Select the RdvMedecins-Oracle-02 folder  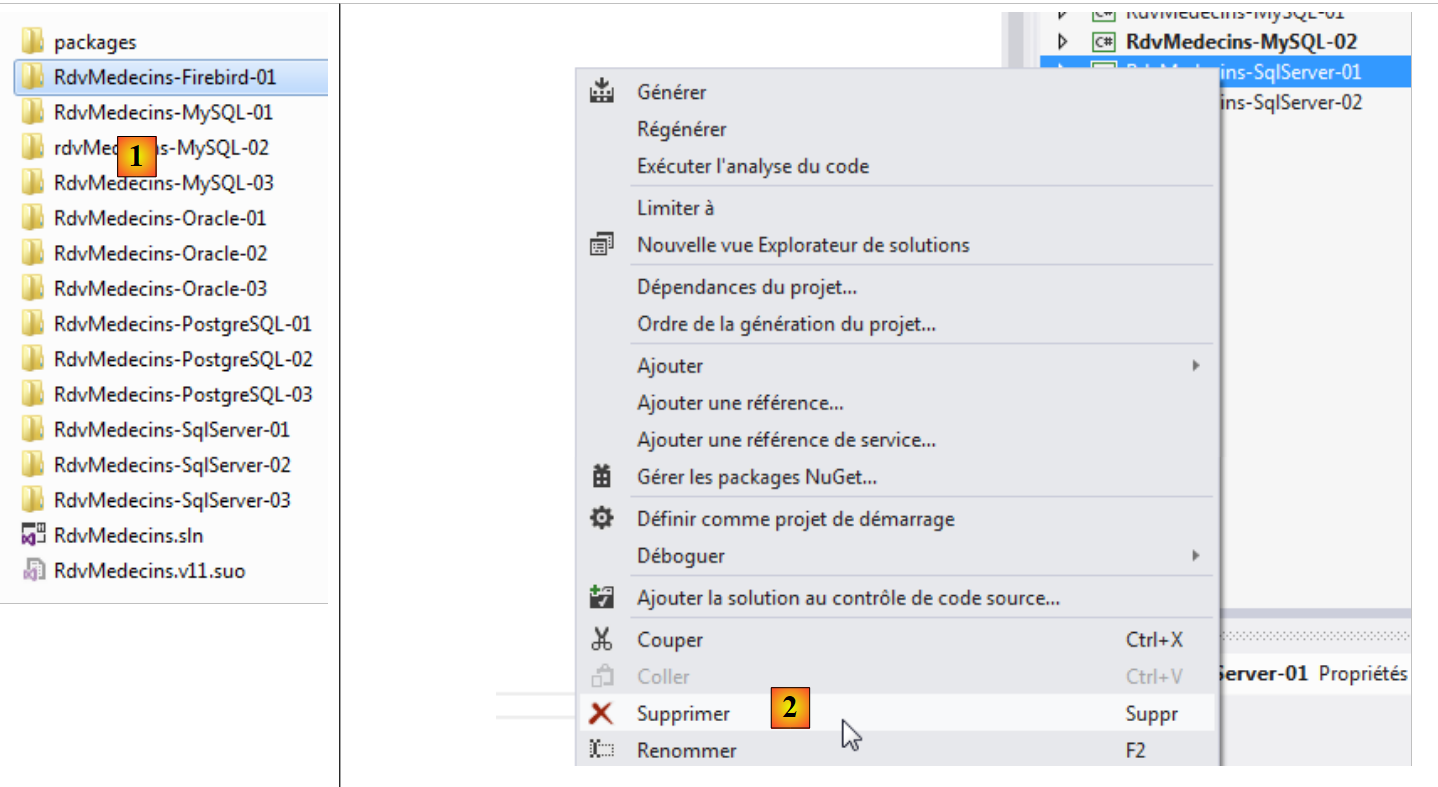pos(160,254)
